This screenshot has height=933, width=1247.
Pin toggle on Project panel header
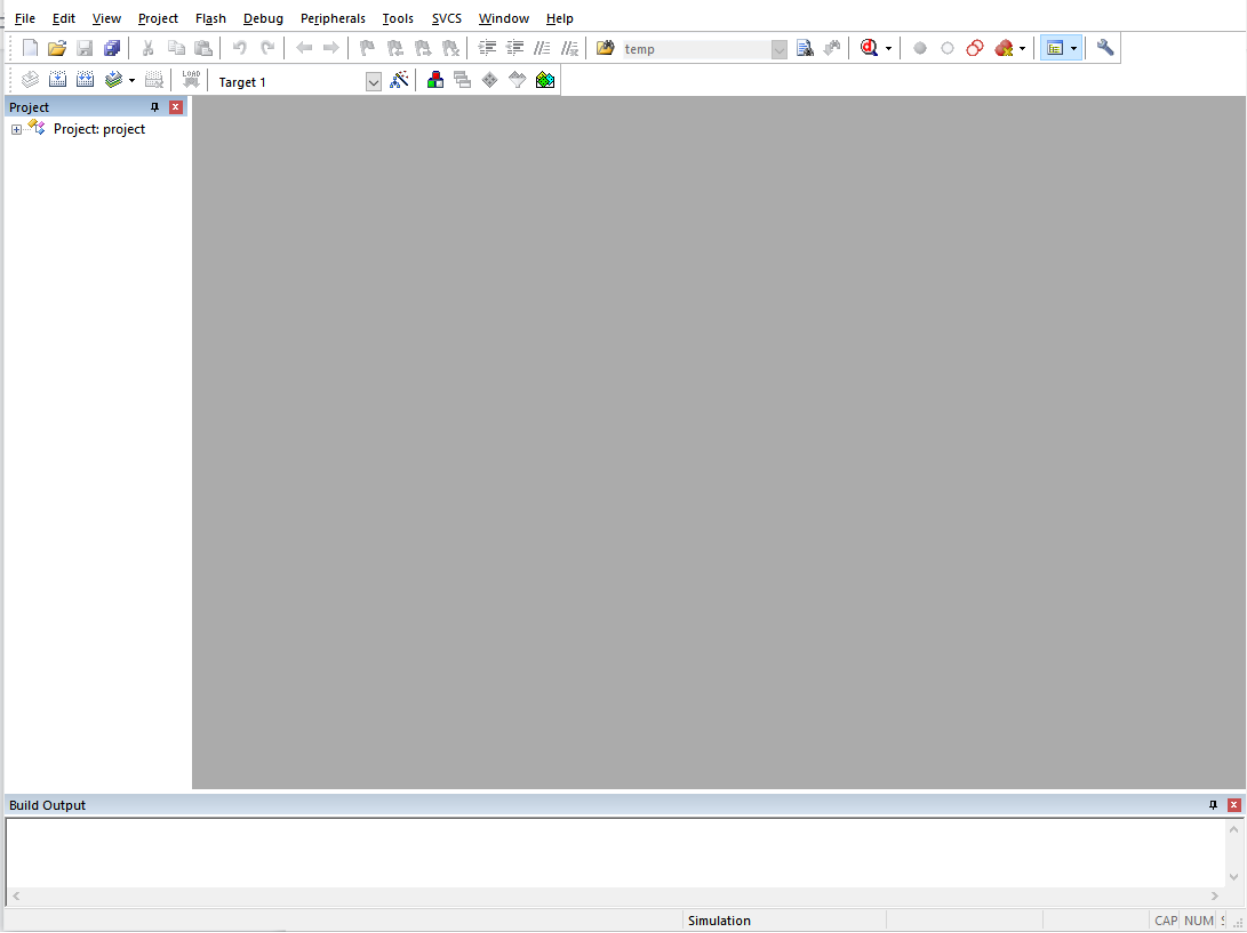(x=155, y=107)
